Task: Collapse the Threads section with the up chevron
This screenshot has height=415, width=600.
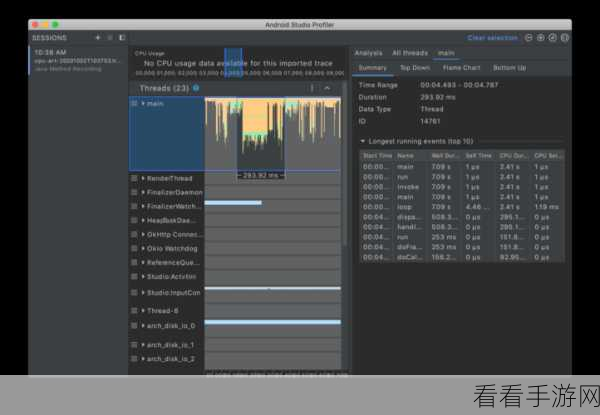Action: click(327, 88)
